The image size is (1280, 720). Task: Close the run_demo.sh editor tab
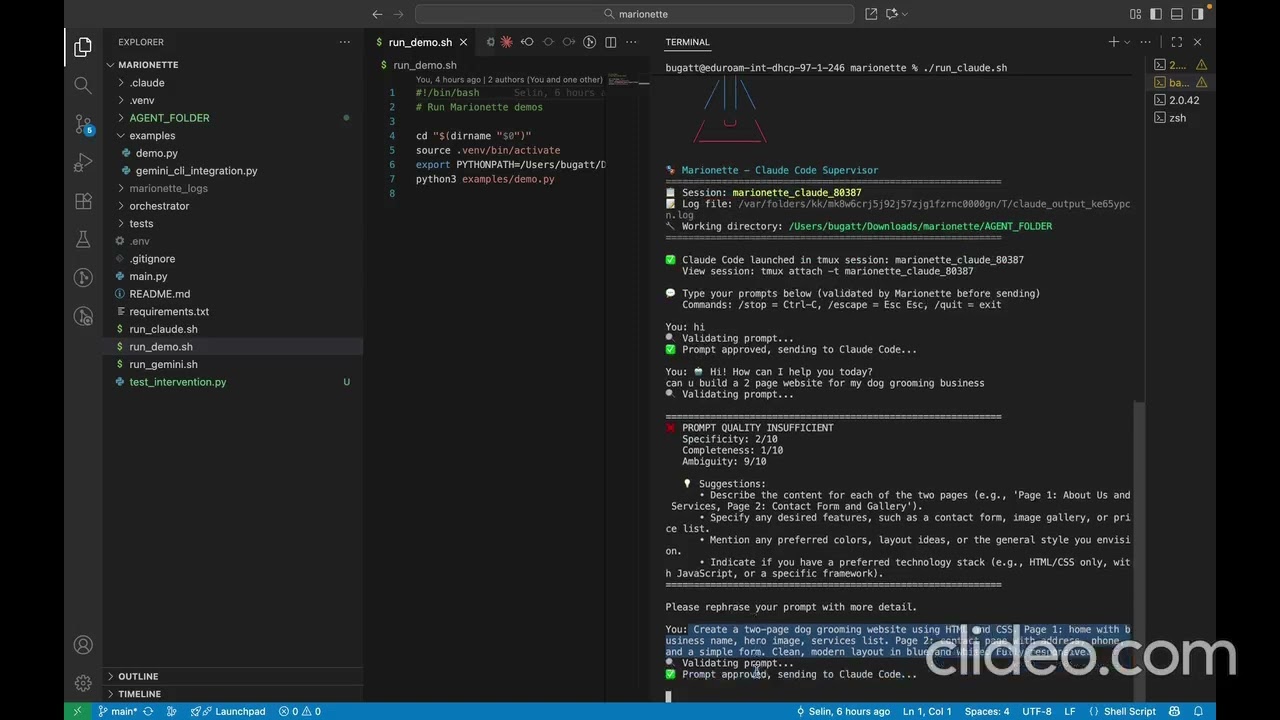coord(464,42)
